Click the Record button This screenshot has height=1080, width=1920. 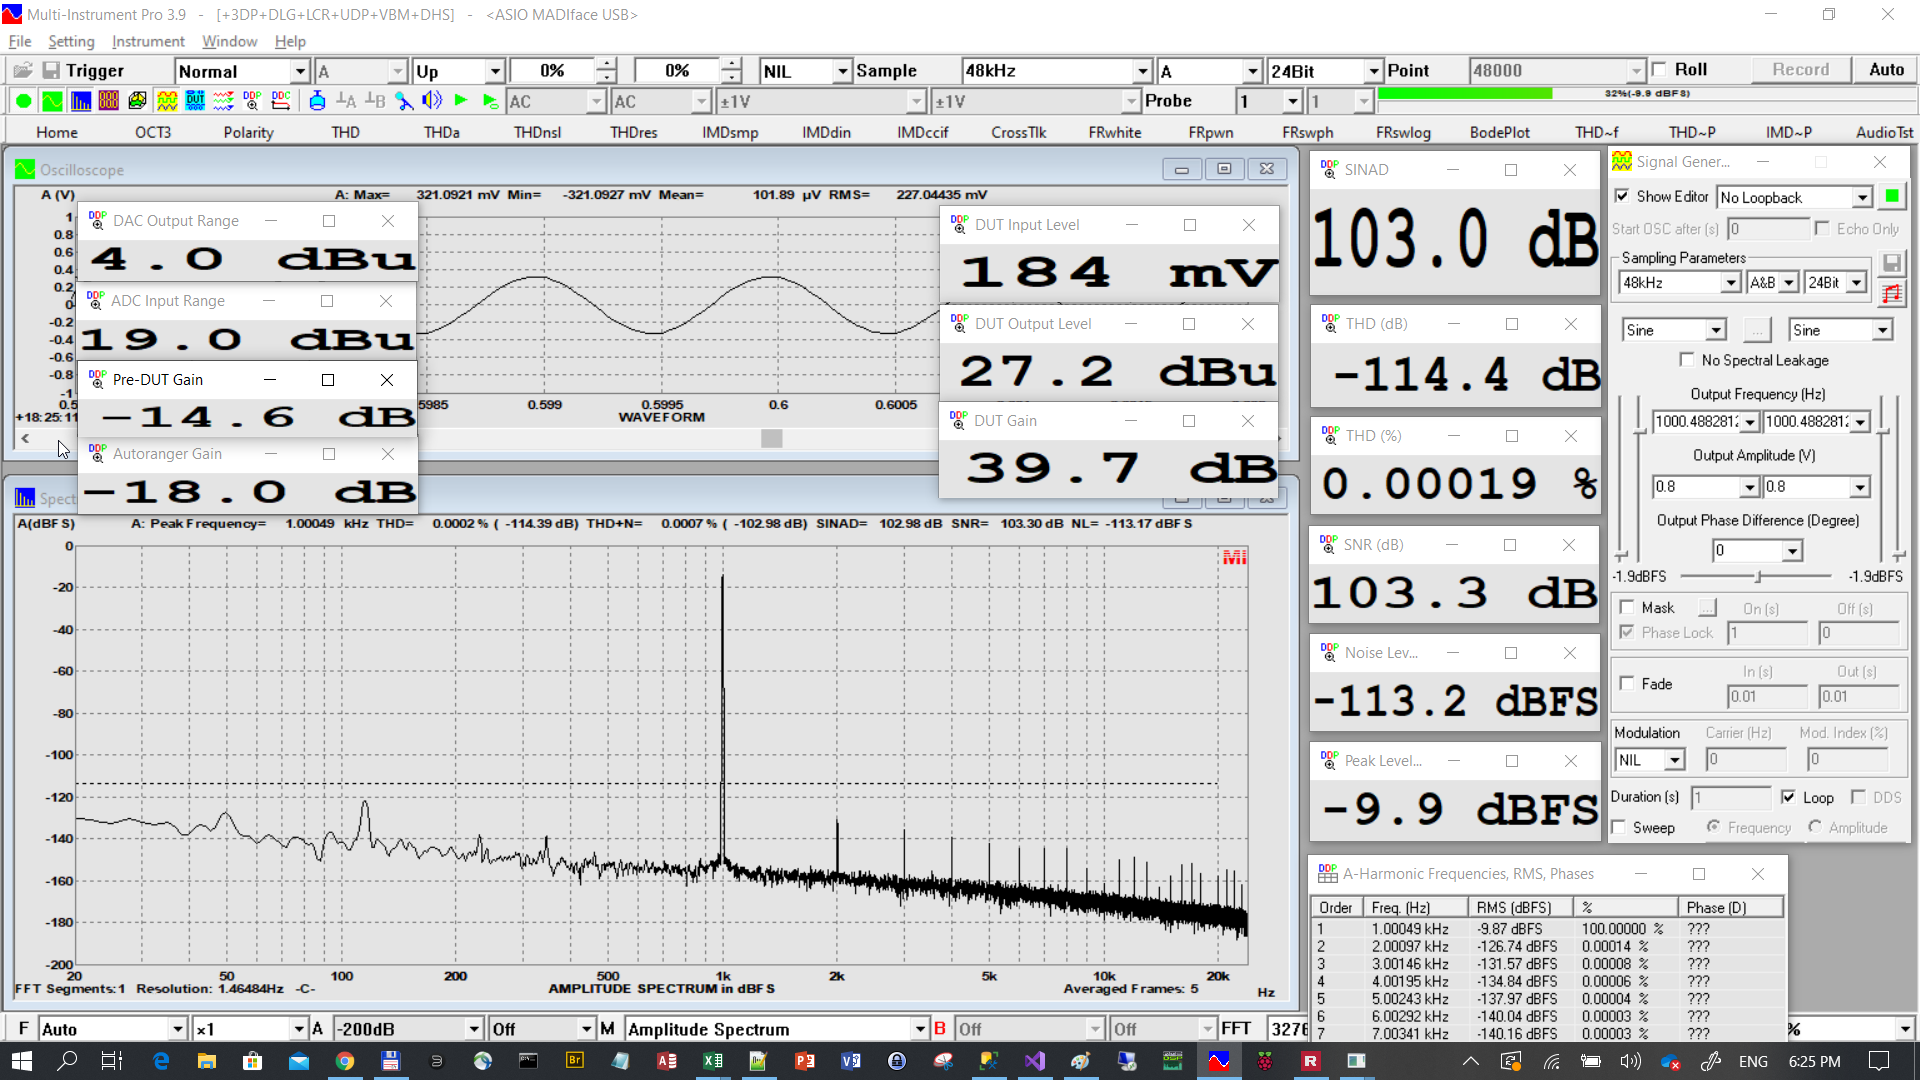point(1800,69)
